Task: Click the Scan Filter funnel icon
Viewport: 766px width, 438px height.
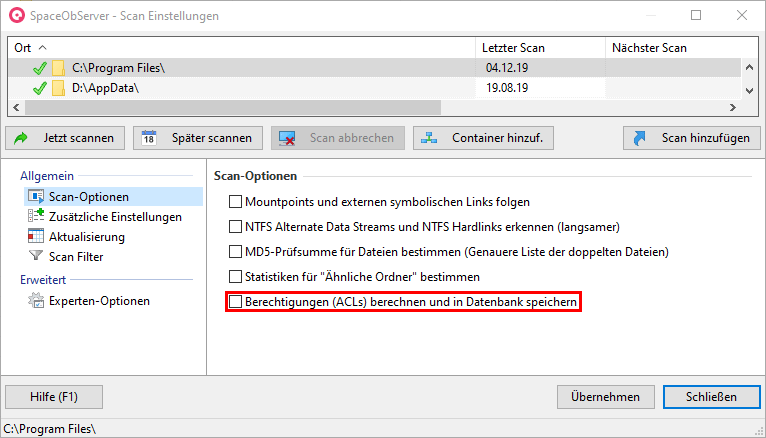Action: (36, 255)
